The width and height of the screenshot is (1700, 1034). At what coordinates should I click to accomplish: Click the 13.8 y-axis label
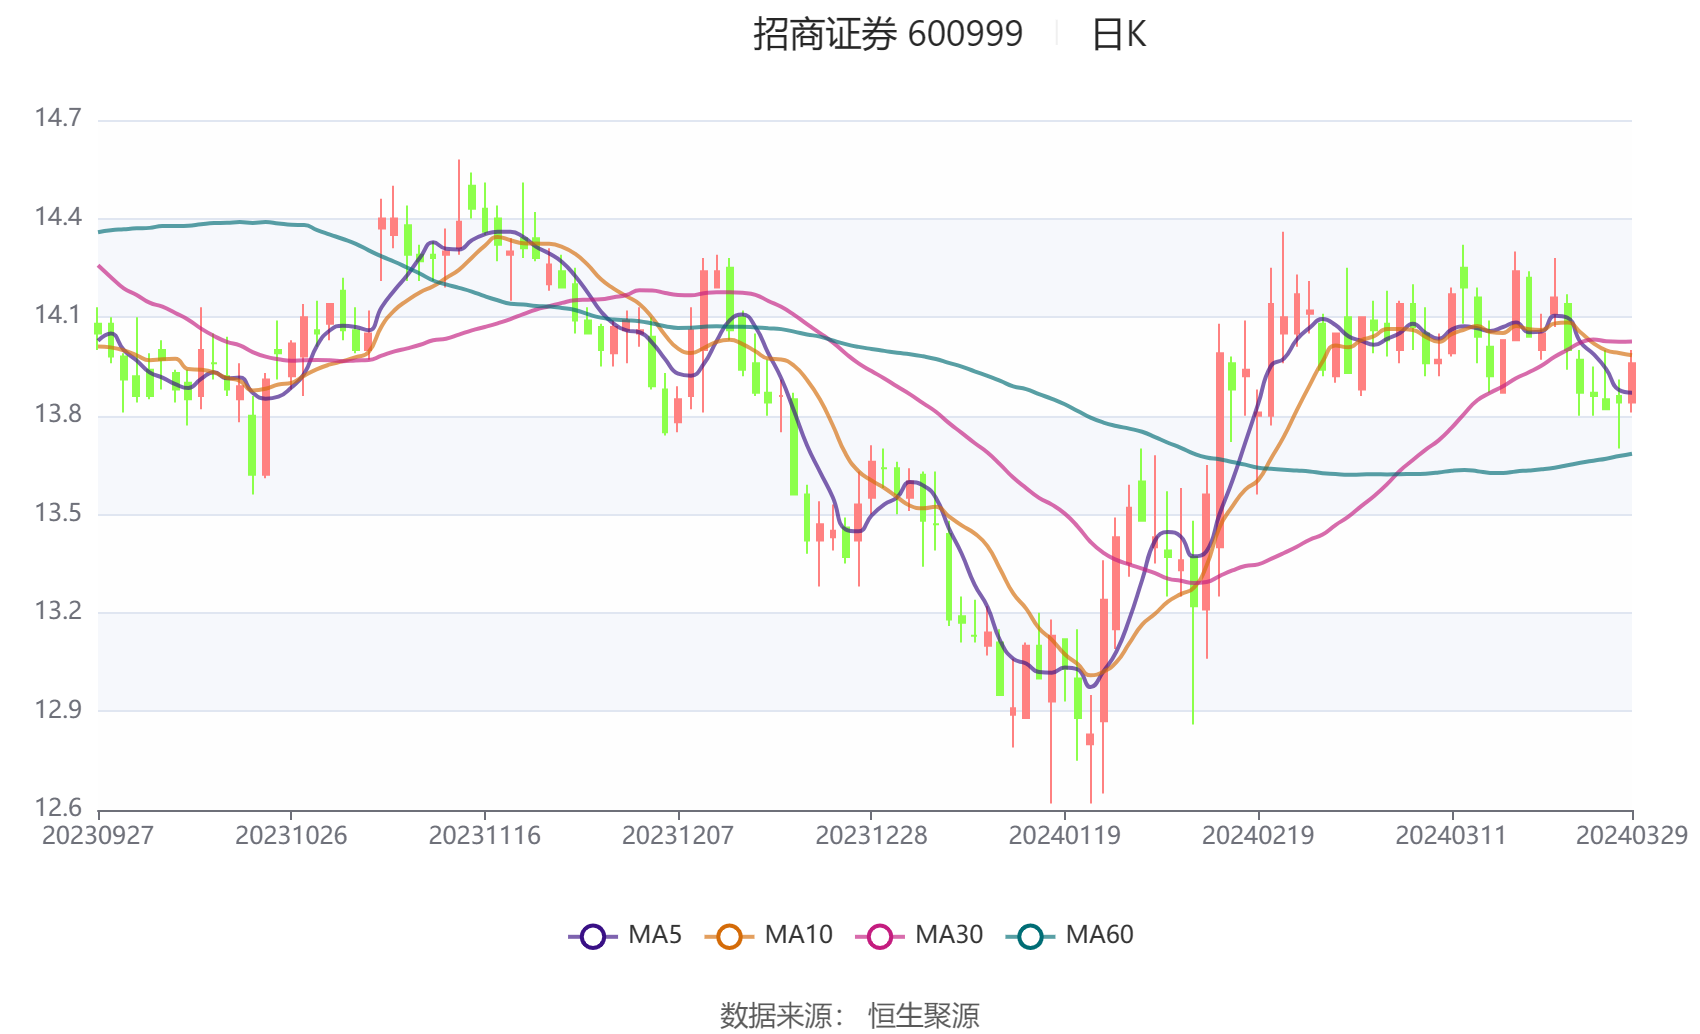click(x=58, y=414)
